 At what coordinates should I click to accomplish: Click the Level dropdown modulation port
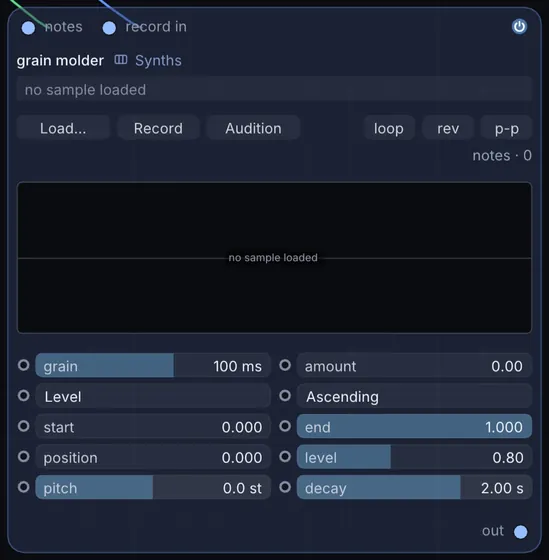[x=24, y=395]
